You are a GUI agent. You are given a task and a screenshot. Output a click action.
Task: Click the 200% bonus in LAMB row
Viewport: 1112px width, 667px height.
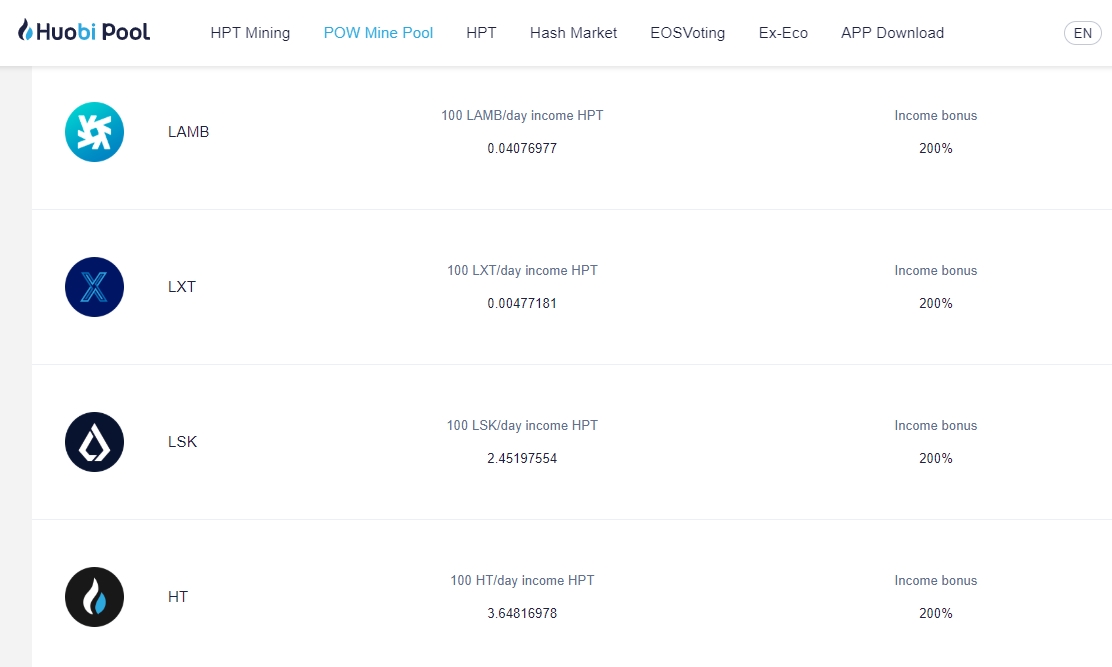coord(935,148)
